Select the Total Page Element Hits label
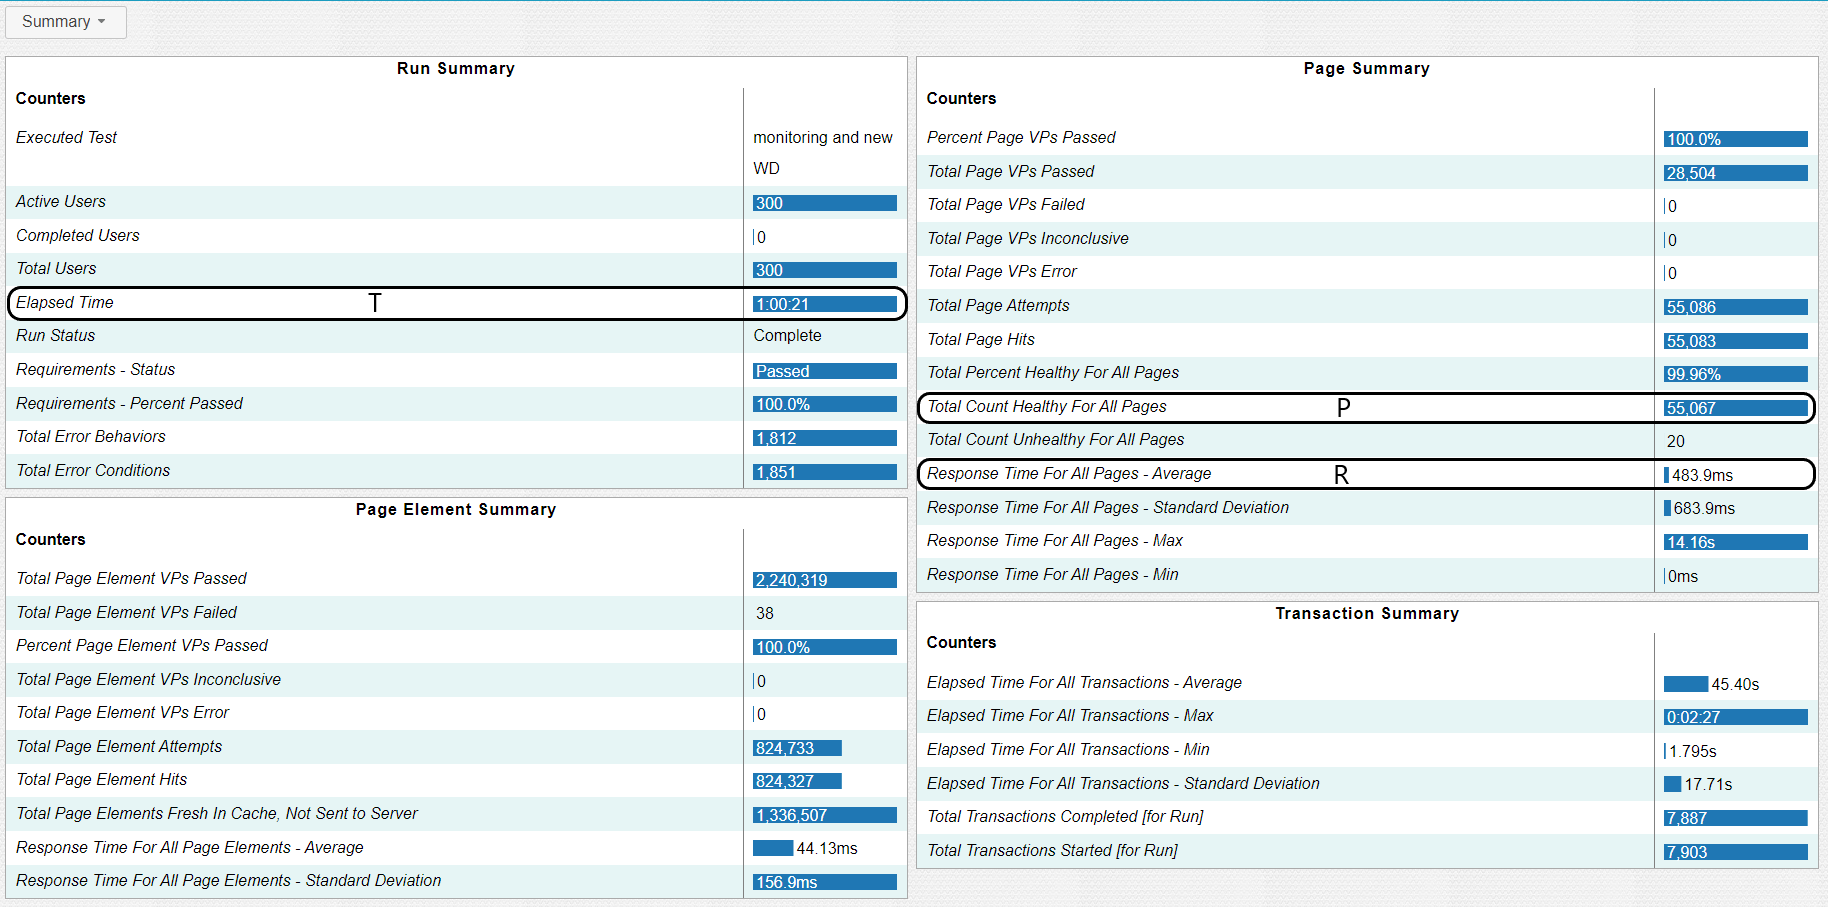This screenshot has width=1828, height=907. 102,780
